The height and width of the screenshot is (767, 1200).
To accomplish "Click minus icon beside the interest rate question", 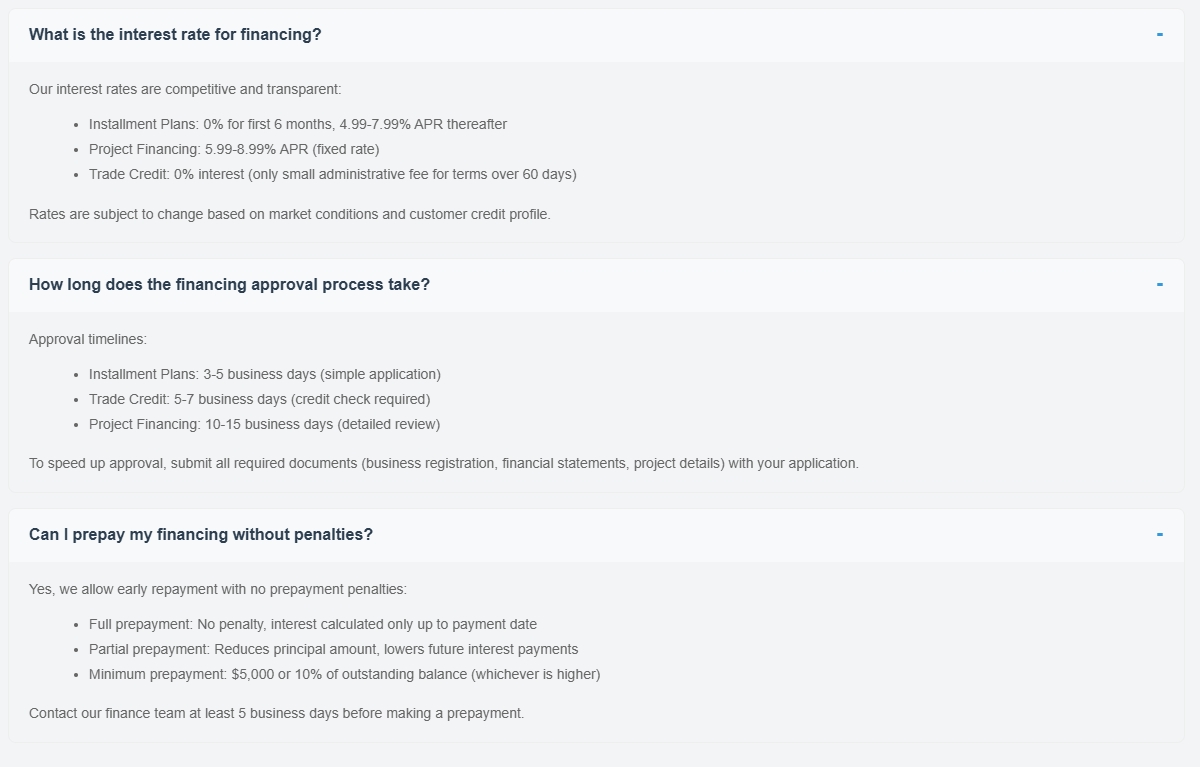I will [x=1159, y=35].
